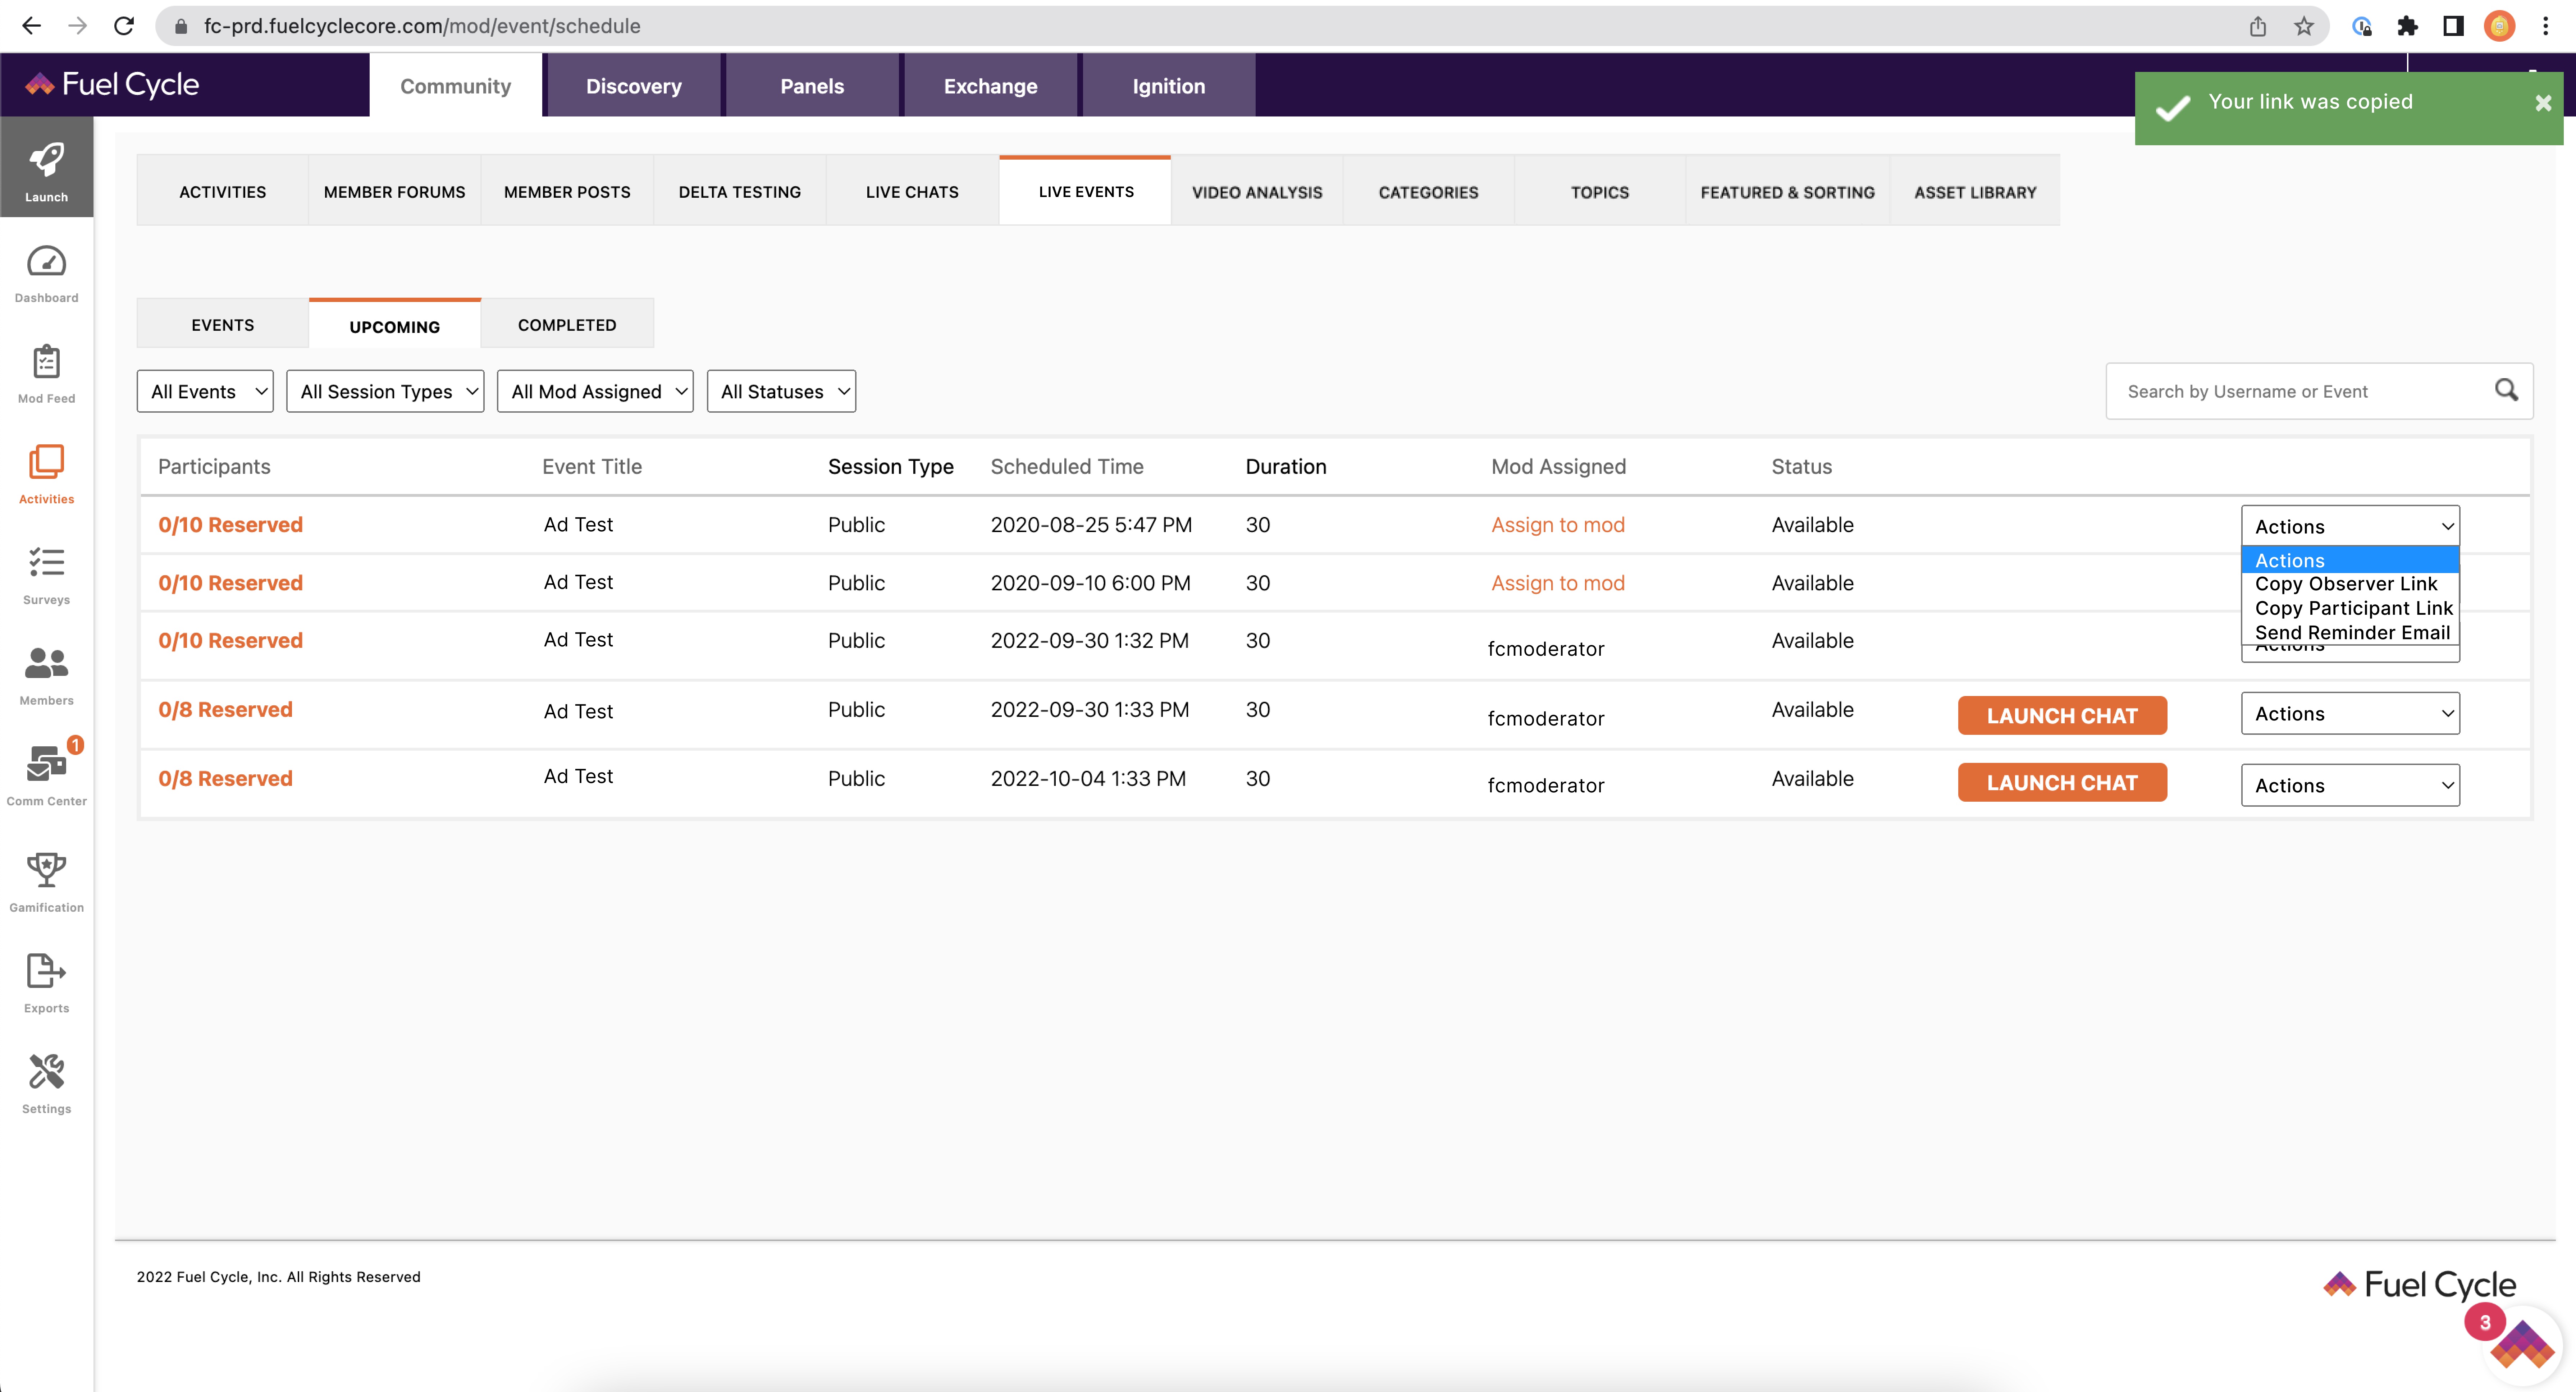Click the site lock icon in address bar

181,26
